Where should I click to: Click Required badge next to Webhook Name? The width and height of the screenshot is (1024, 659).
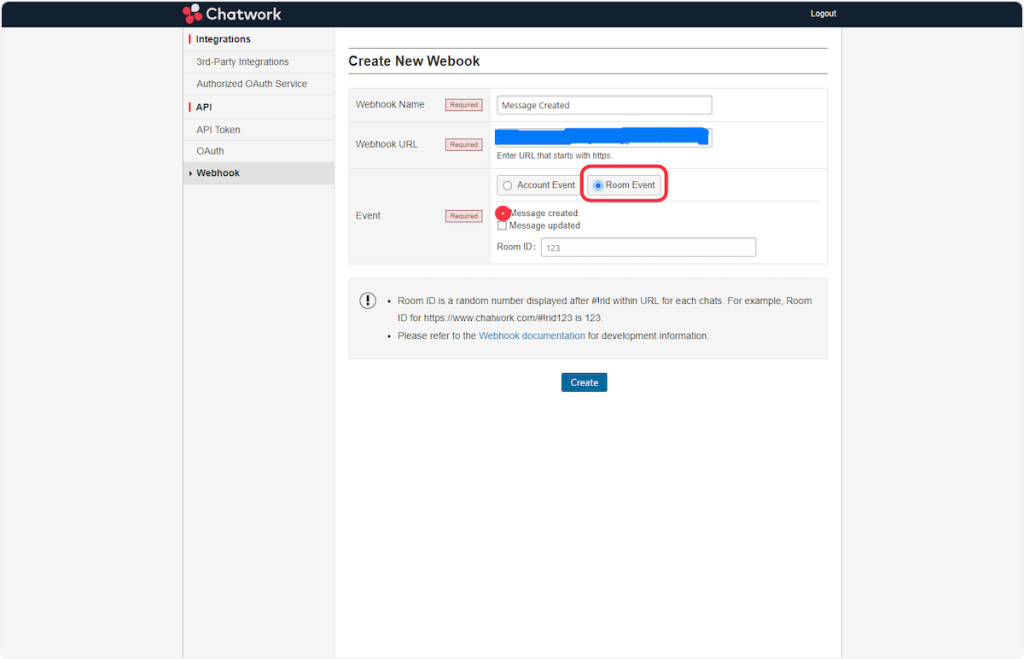pos(464,105)
